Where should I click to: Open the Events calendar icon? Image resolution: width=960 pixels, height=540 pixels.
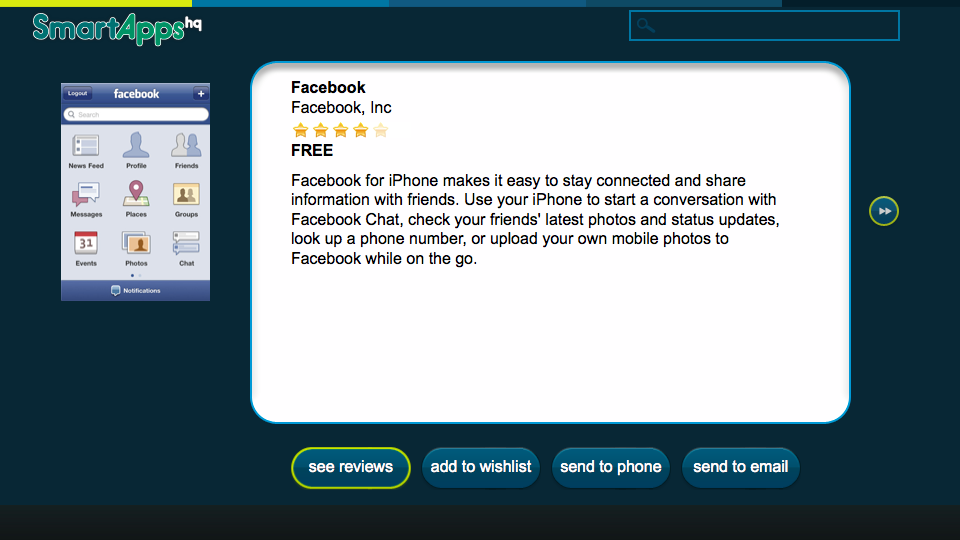pyautogui.click(x=86, y=242)
